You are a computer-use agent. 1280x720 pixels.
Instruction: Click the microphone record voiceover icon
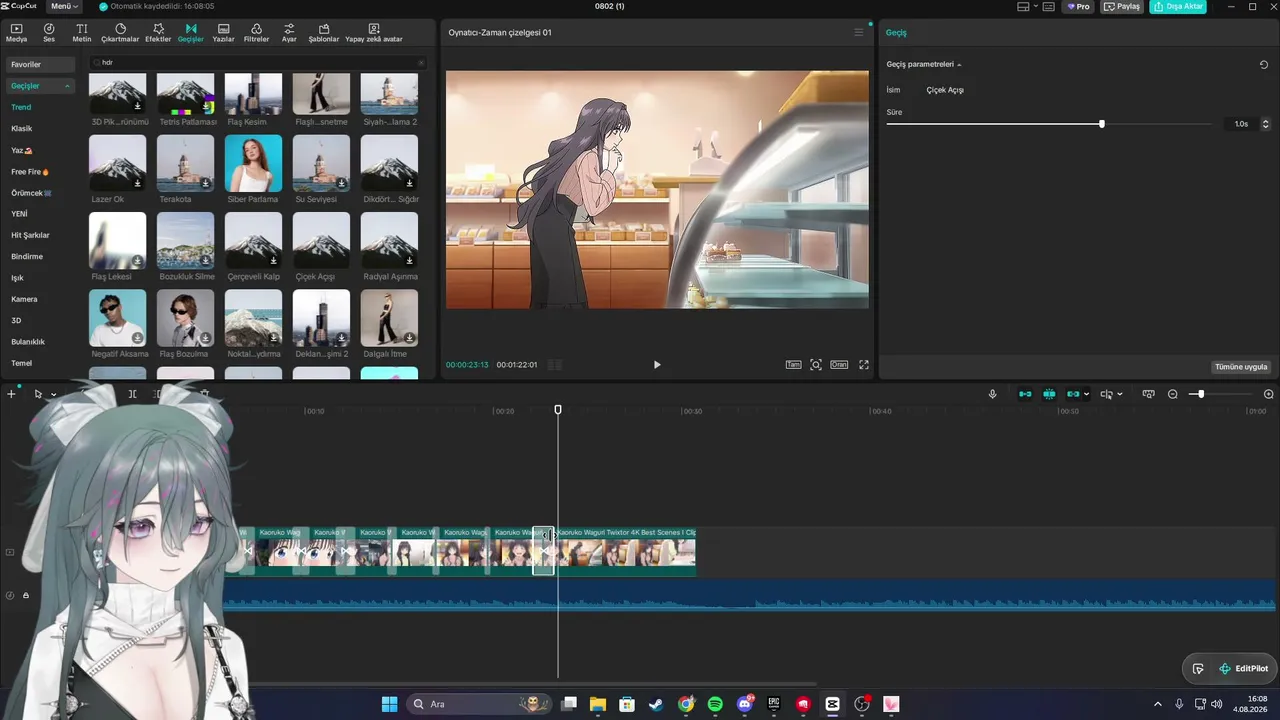[993, 394]
